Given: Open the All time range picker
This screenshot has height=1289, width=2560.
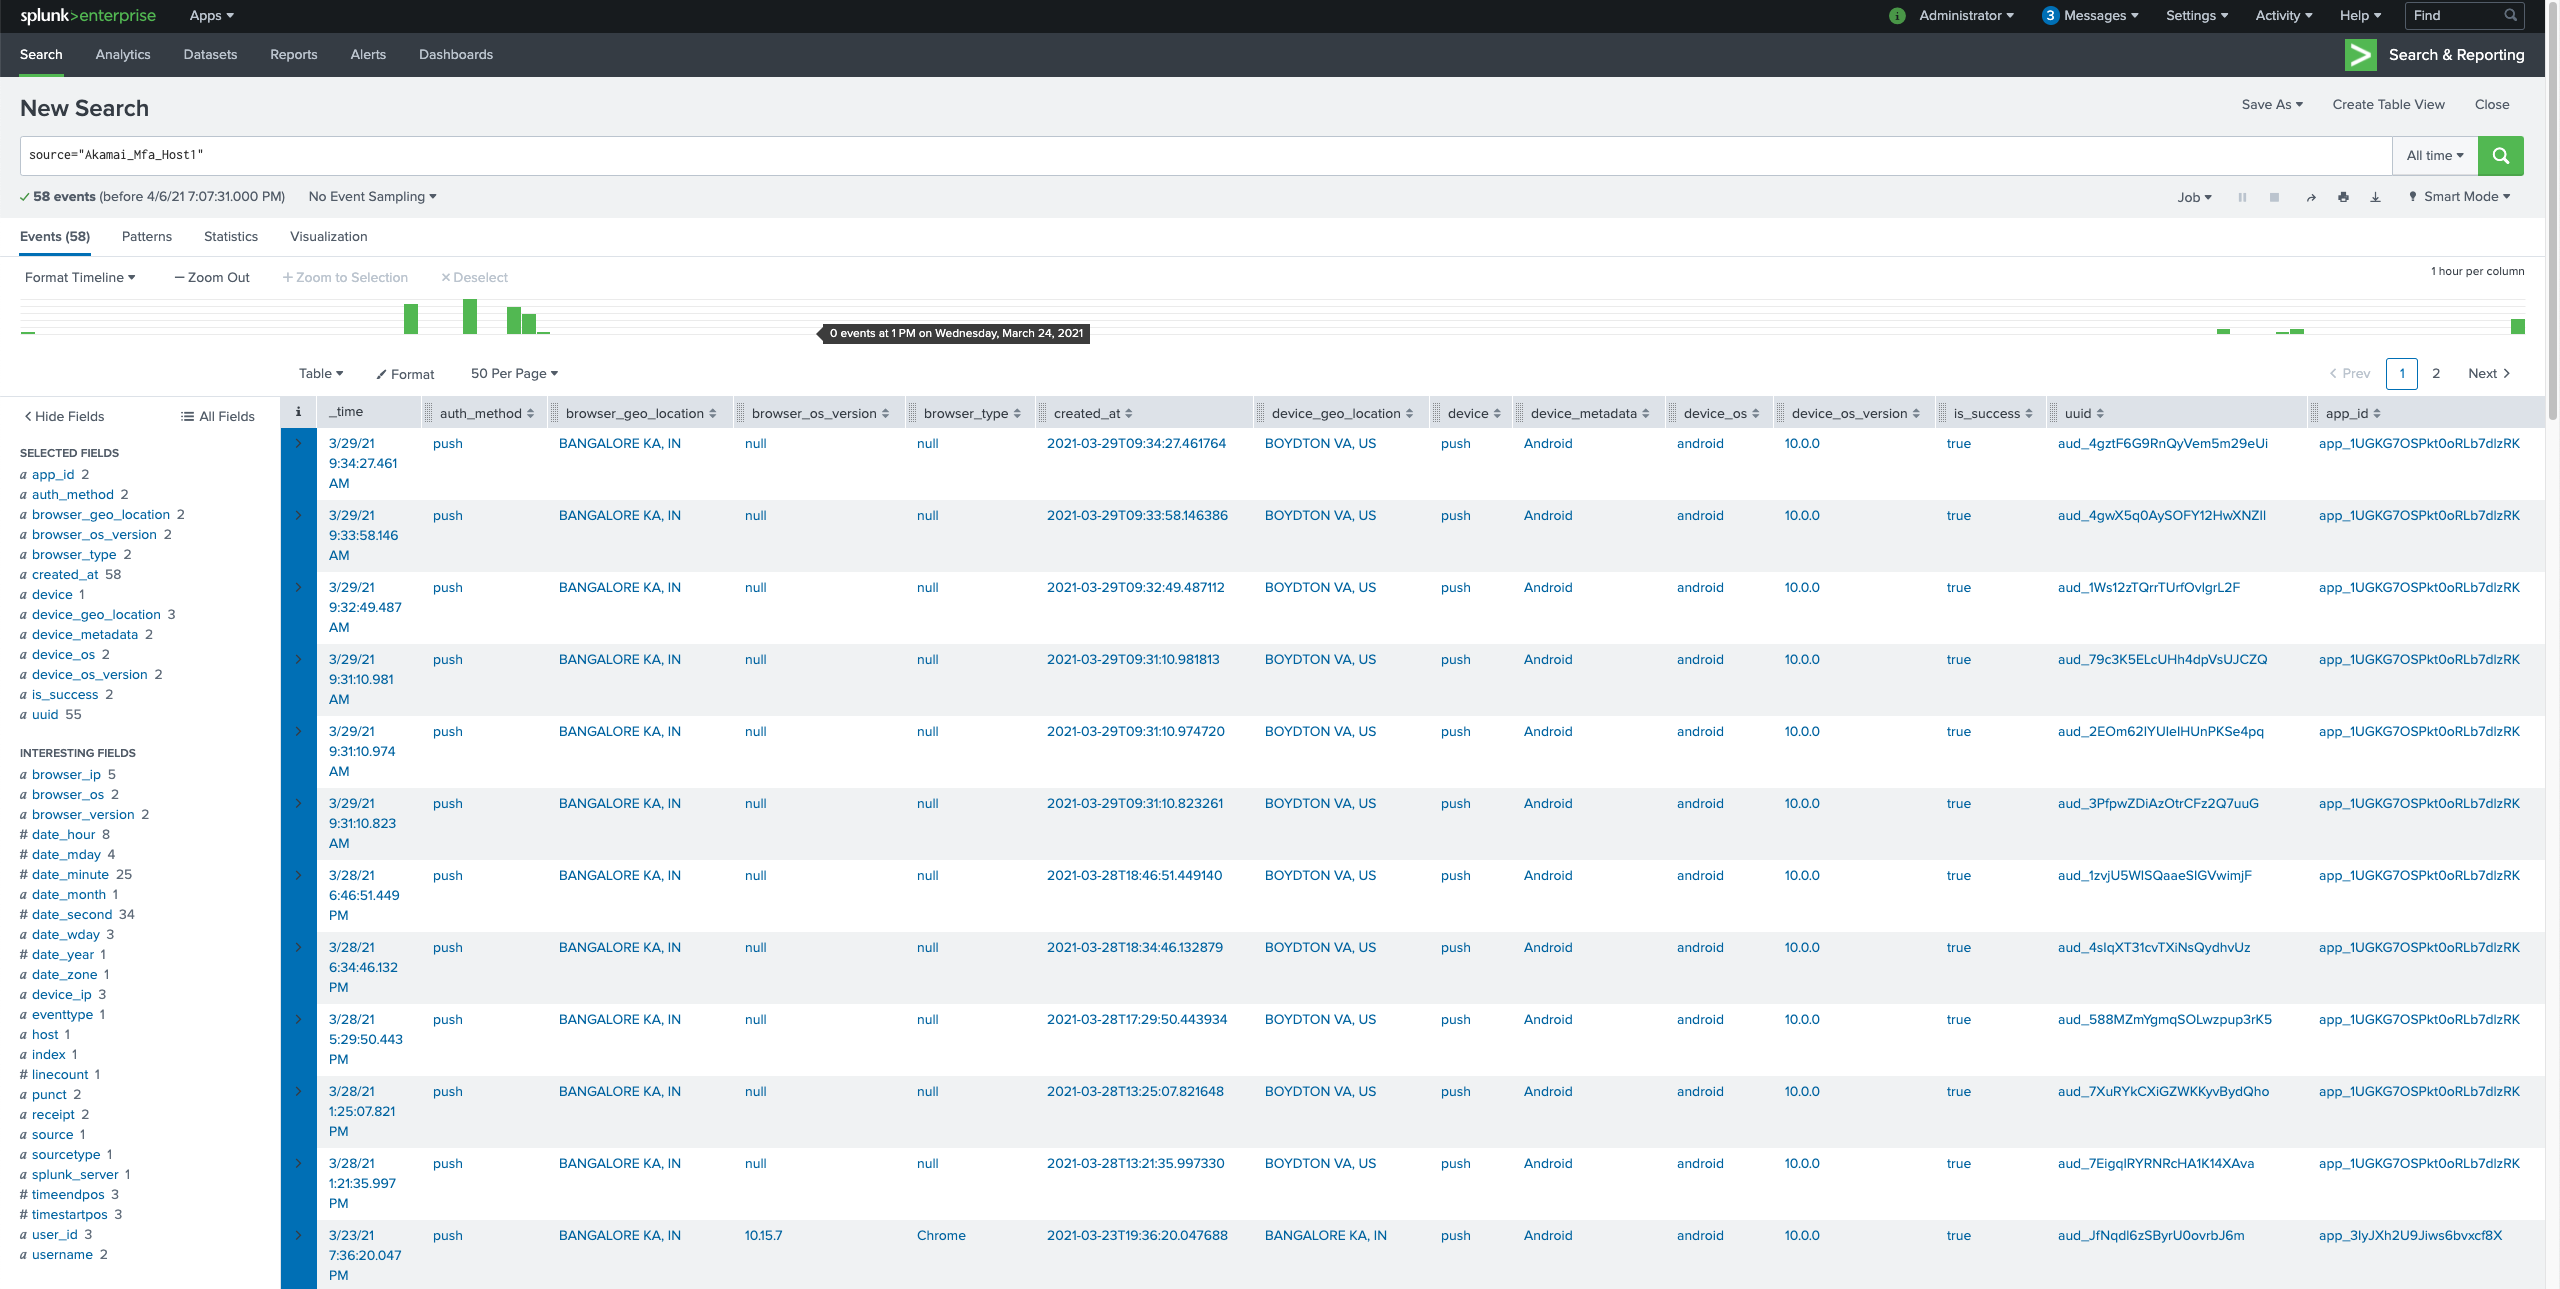Looking at the screenshot, I should click(x=2434, y=155).
